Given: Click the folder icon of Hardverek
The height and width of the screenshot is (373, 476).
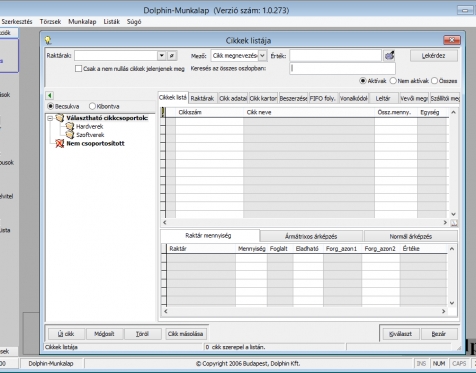Looking at the screenshot, I should pos(70,126).
